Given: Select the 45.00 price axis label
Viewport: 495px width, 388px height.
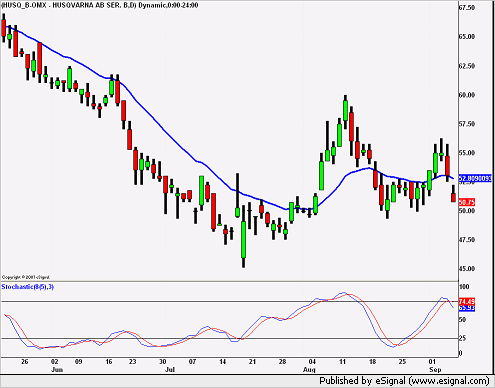Looking at the screenshot, I should pos(467,268).
